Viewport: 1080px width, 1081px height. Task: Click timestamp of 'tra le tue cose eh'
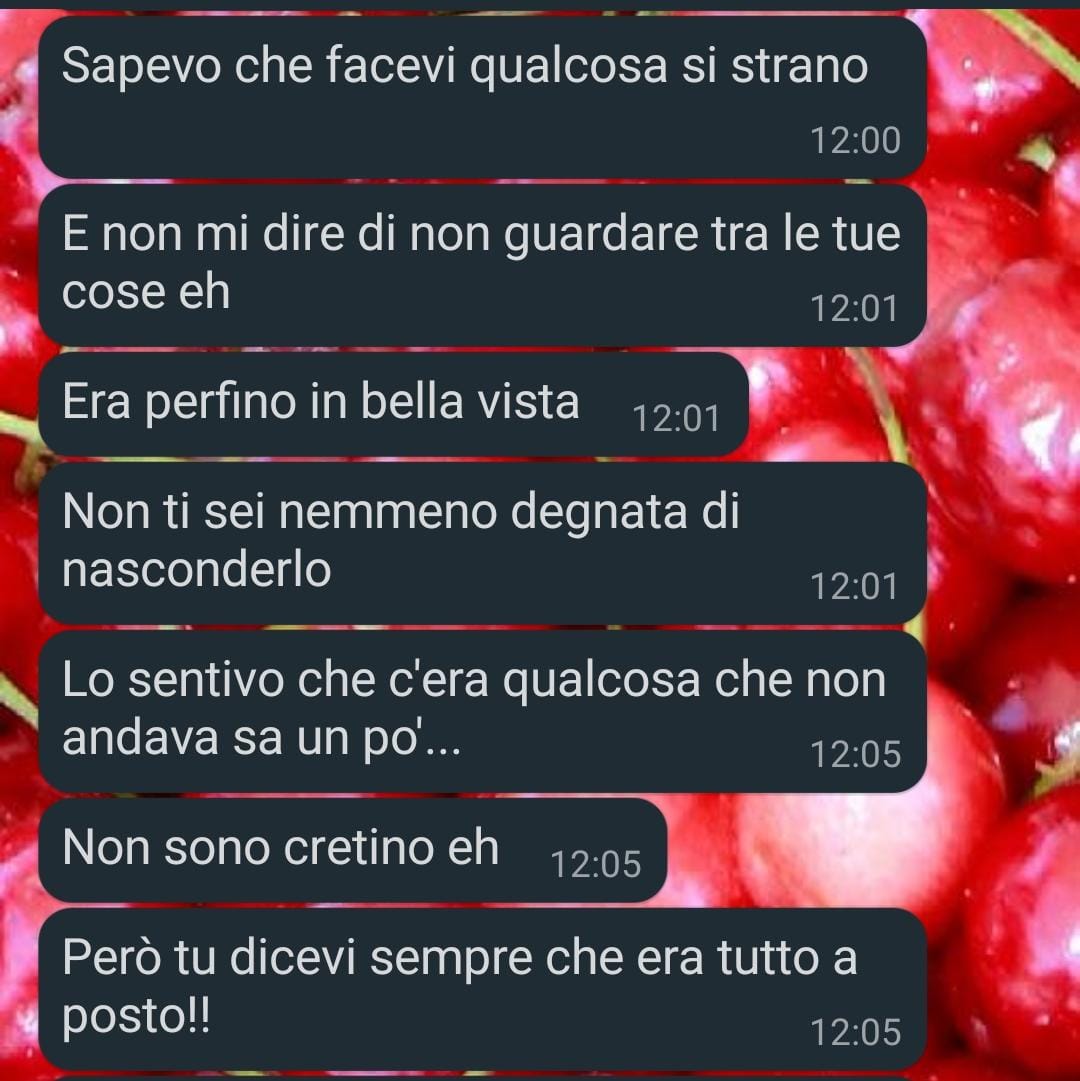(x=854, y=308)
